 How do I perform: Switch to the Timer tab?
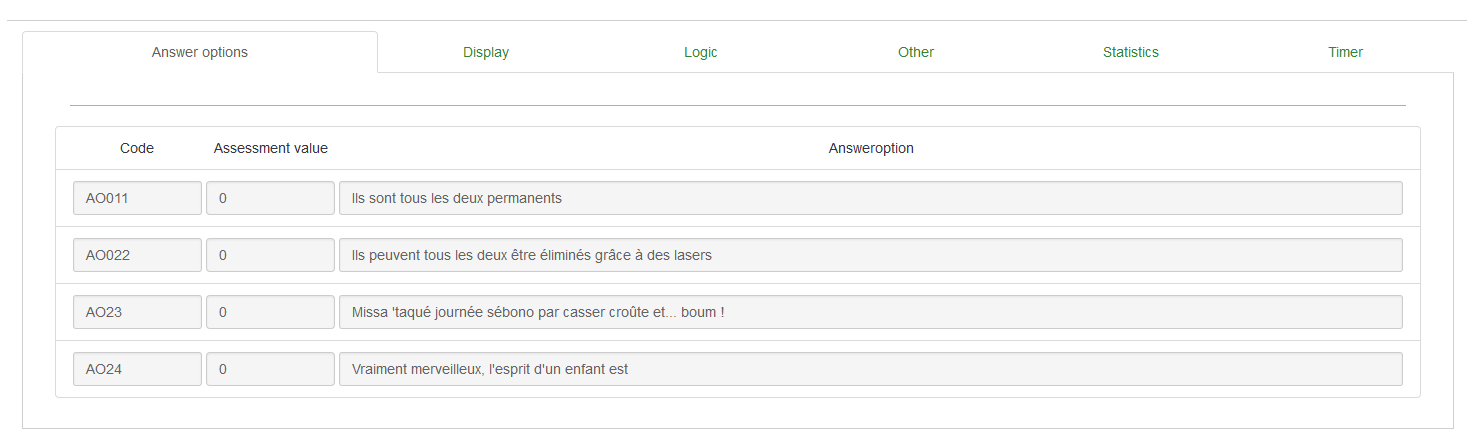tap(1345, 52)
